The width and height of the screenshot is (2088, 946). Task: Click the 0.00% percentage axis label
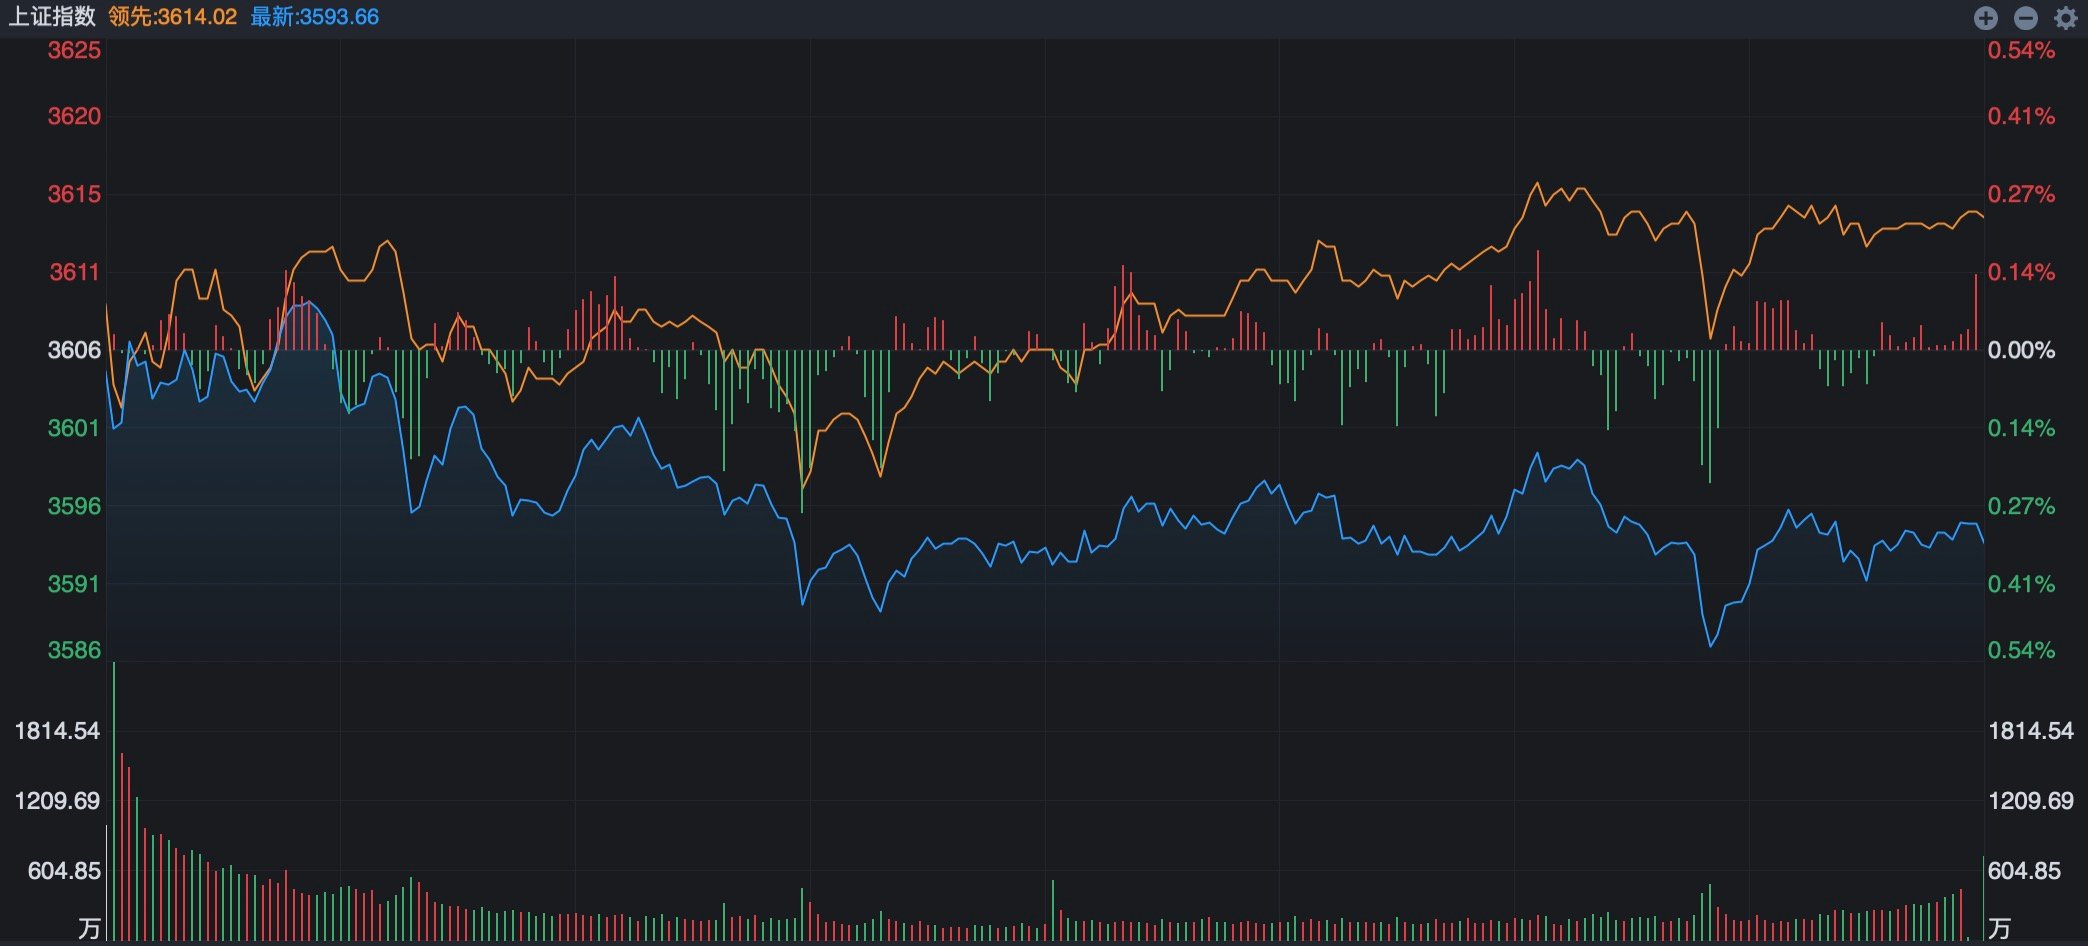(x=2021, y=350)
